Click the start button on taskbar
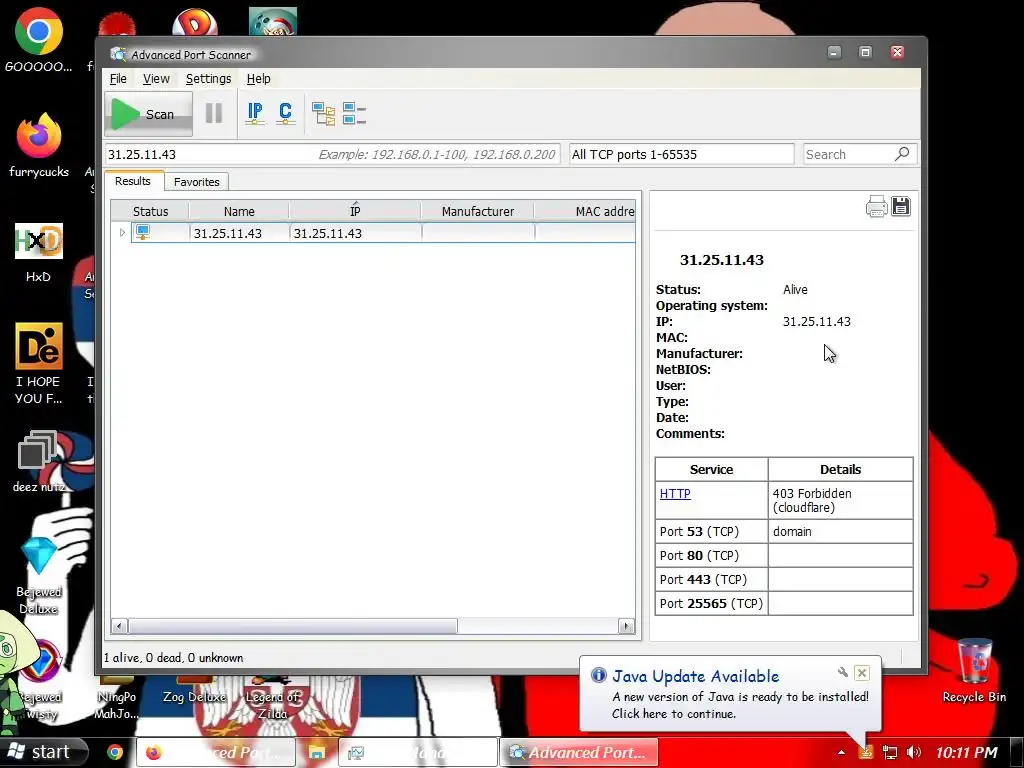The image size is (1024, 768). (44, 752)
